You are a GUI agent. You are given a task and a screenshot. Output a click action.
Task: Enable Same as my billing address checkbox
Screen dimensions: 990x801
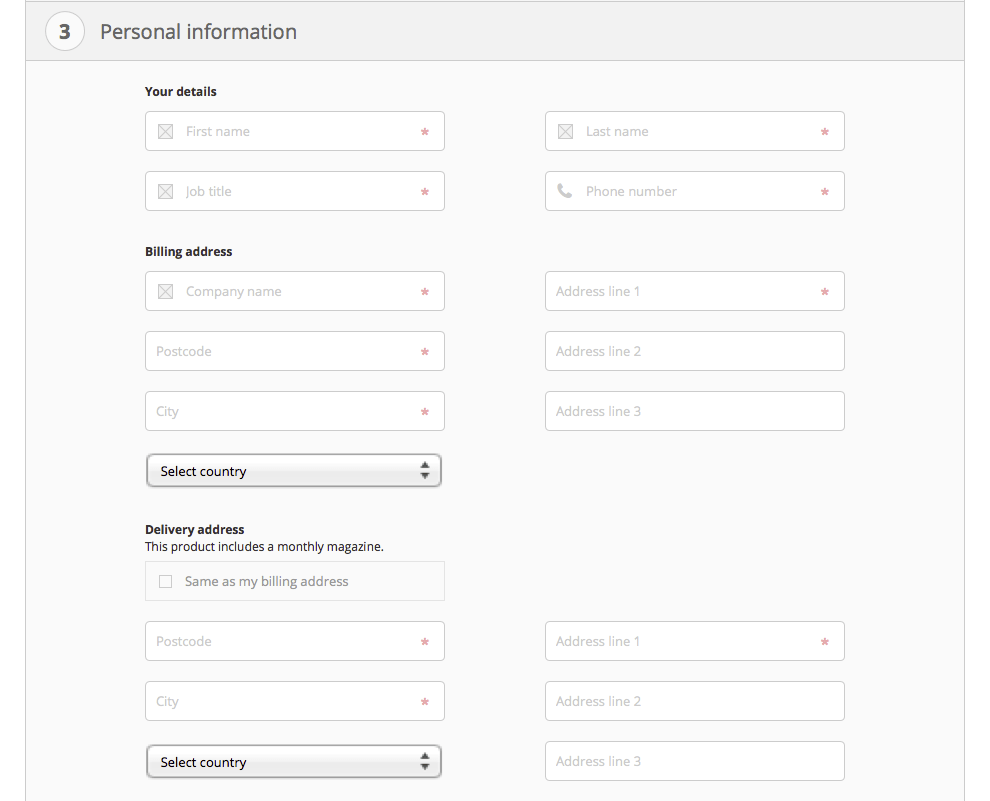point(166,581)
